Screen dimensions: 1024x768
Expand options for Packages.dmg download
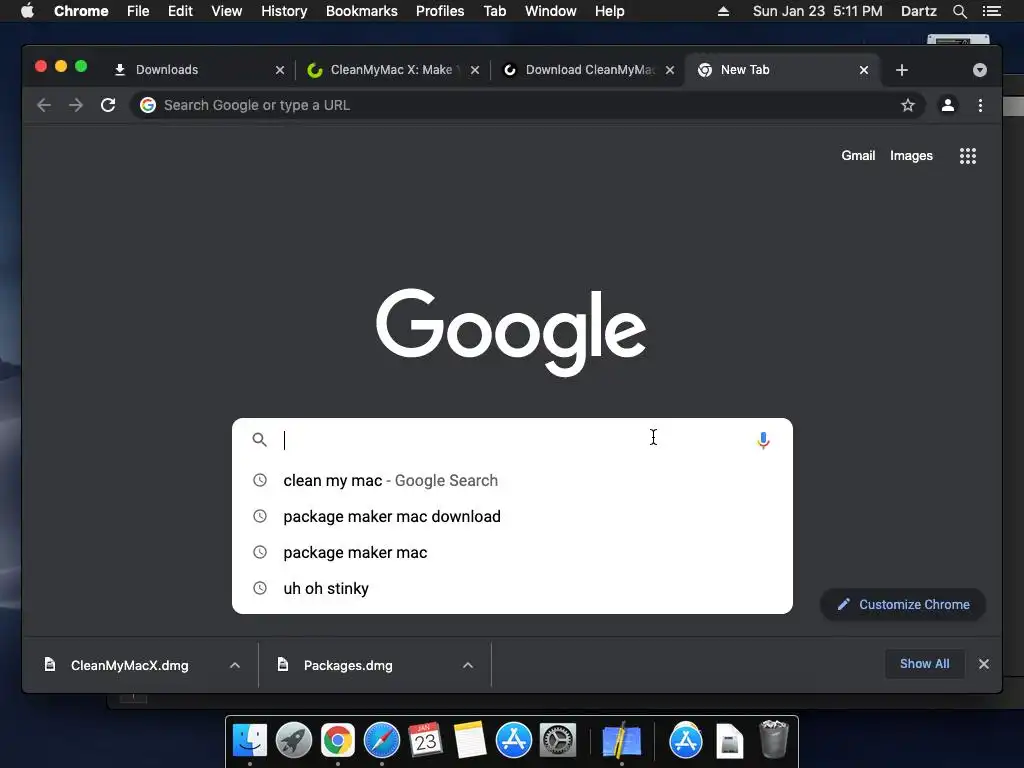(468, 665)
